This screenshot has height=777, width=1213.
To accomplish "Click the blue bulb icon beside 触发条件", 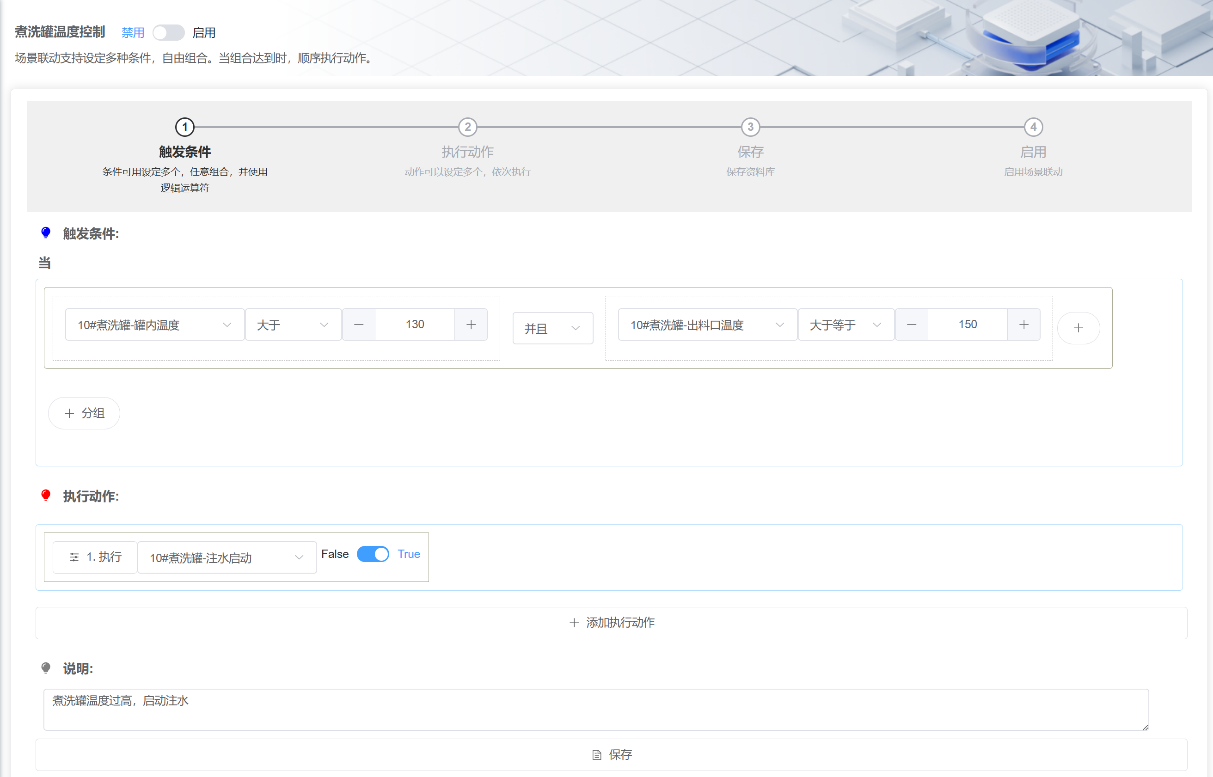I will coord(45,233).
